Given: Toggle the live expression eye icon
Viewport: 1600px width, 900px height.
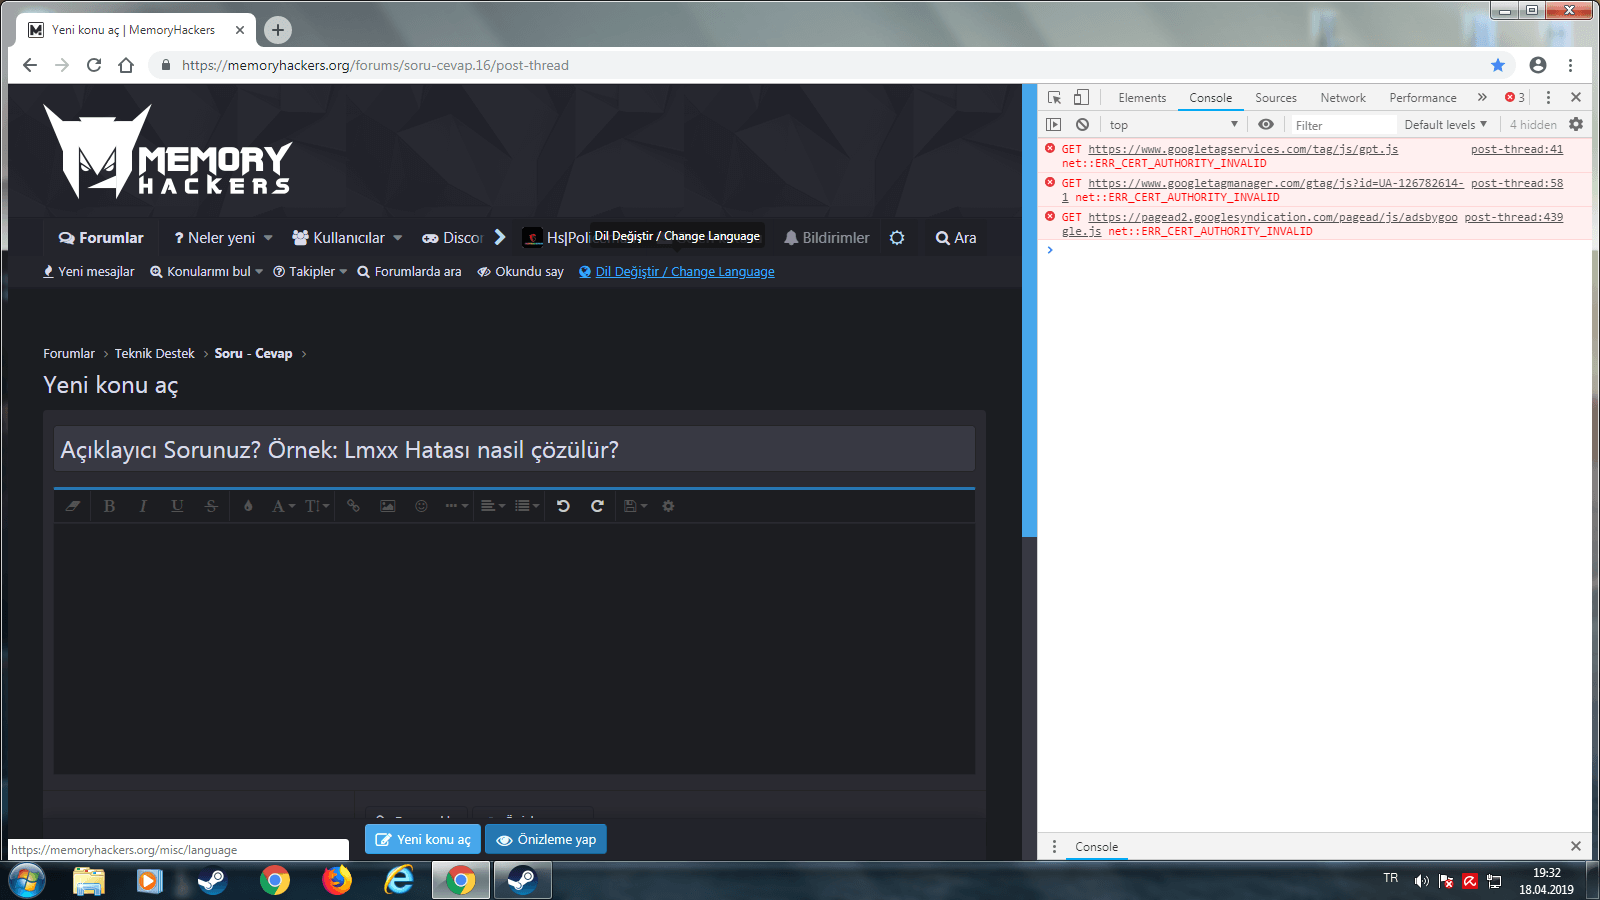Looking at the screenshot, I should tap(1266, 125).
